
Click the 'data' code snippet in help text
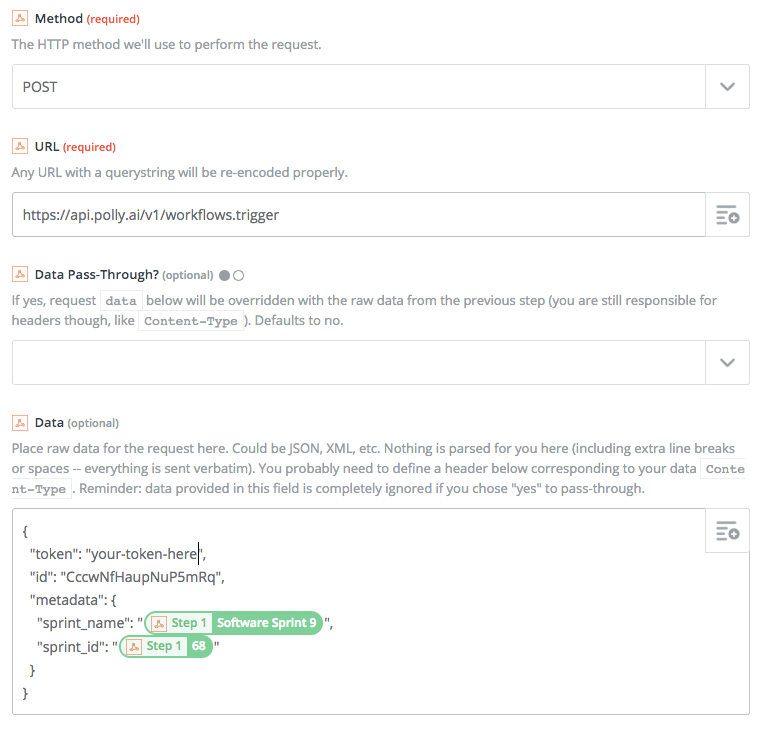121,301
